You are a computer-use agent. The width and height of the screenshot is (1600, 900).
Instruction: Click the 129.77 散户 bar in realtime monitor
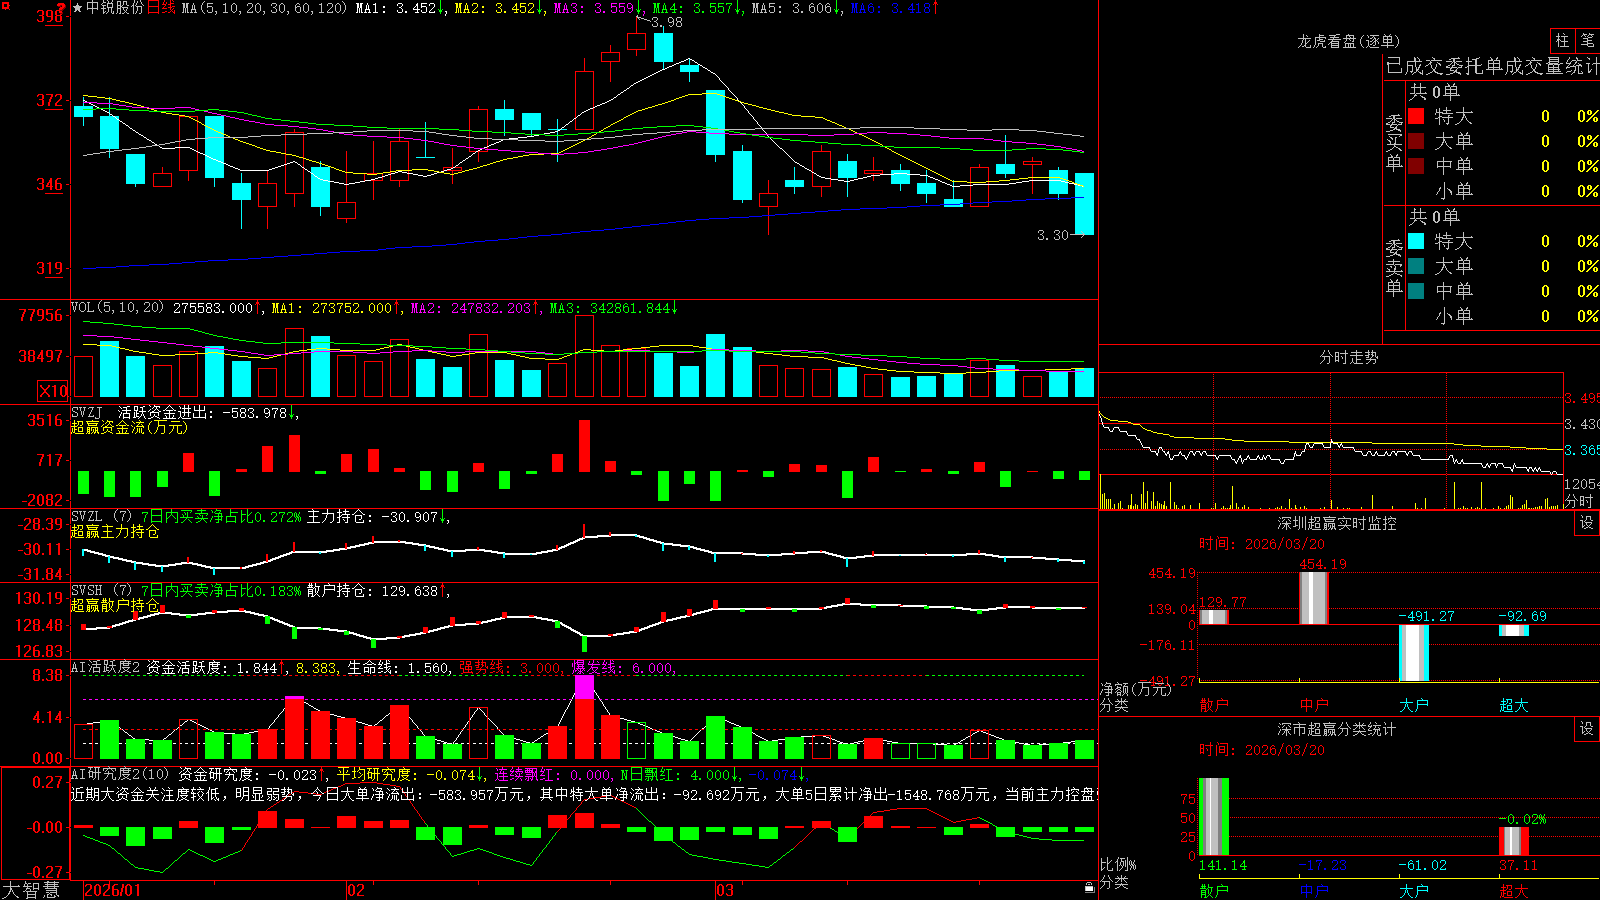(1214, 617)
